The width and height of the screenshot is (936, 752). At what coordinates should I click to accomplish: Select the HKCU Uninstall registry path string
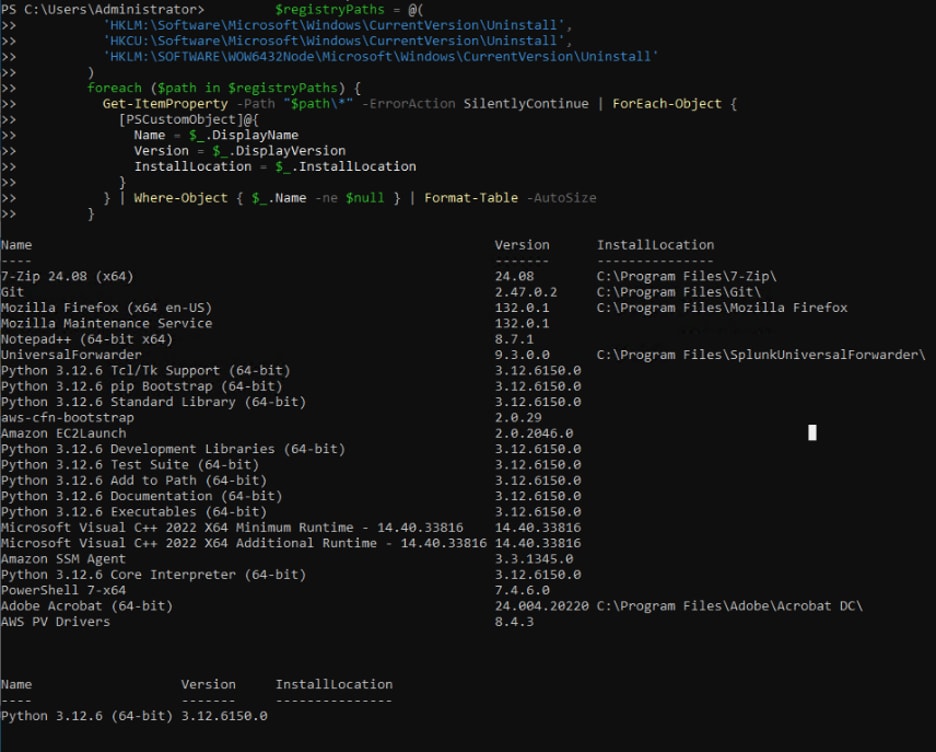[x=334, y=41]
